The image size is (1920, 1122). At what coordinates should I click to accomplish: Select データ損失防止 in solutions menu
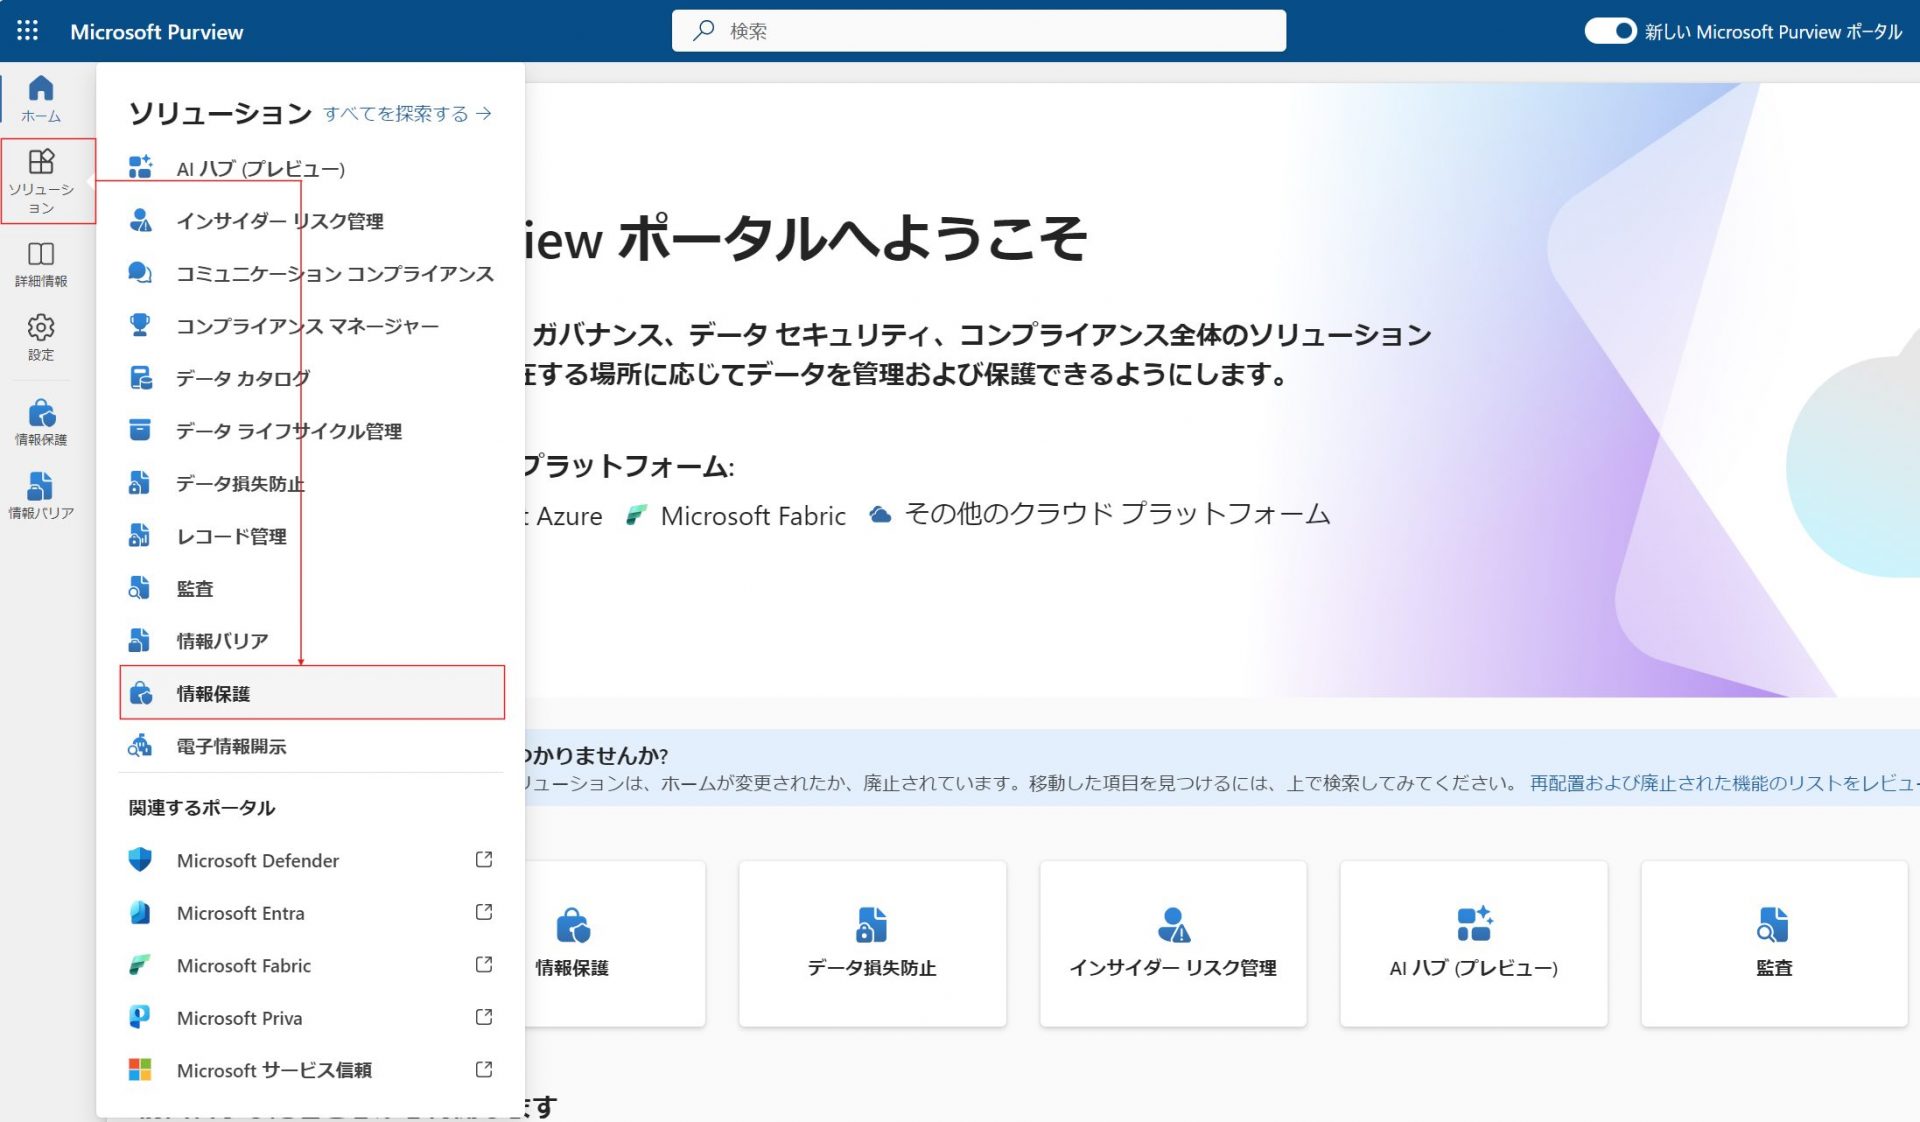pos(240,484)
